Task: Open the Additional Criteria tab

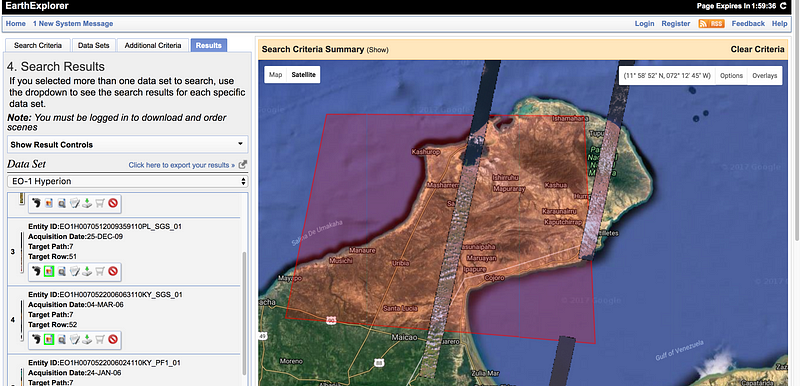Action: (153, 45)
